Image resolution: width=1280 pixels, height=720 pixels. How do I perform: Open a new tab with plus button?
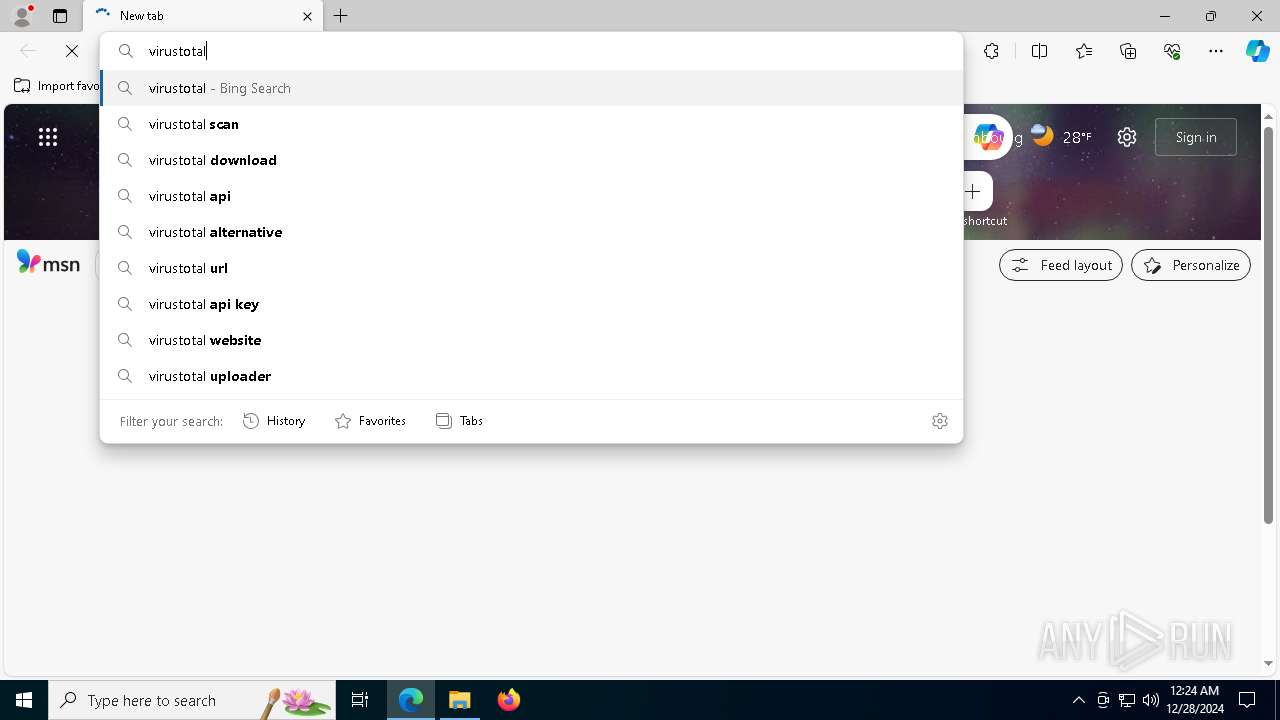coord(341,16)
